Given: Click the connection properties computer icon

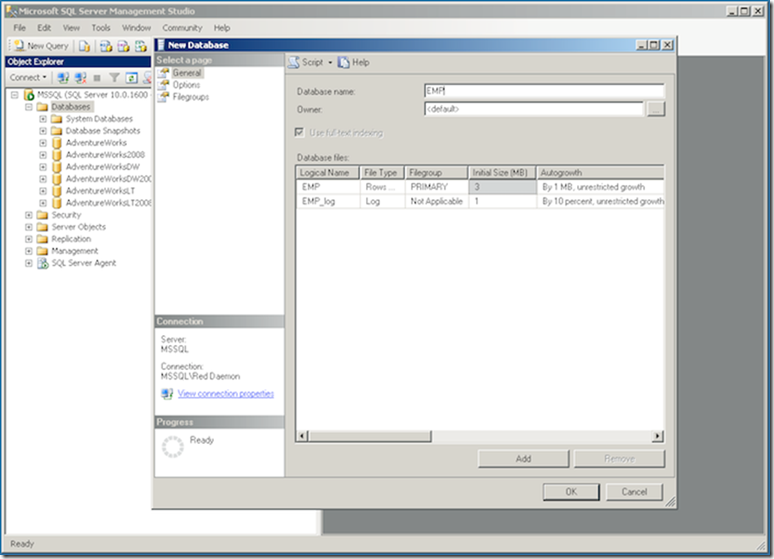Looking at the screenshot, I should (167, 394).
